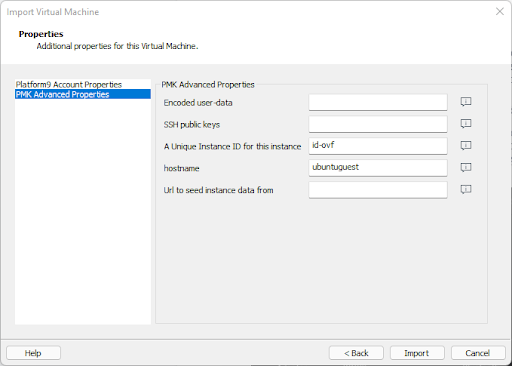Click the Import Virtual Machine title bar text
The width and height of the screenshot is (512, 366).
click(53, 12)
